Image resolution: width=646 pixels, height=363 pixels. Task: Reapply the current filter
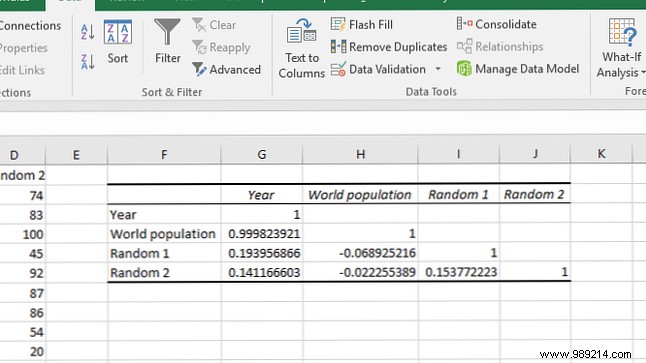click(221, 47)
